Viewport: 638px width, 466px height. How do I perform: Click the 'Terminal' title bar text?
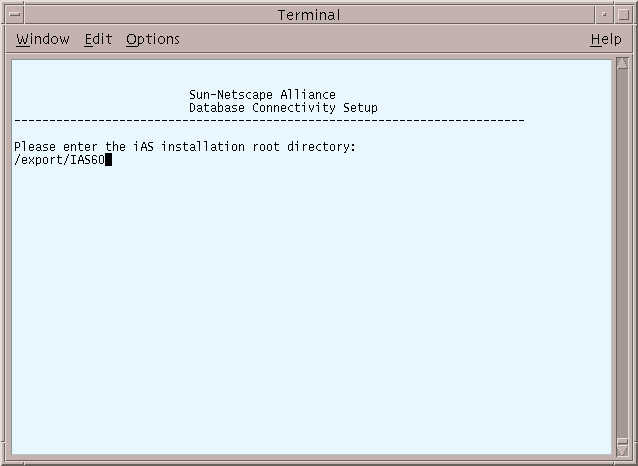point(309,15)
